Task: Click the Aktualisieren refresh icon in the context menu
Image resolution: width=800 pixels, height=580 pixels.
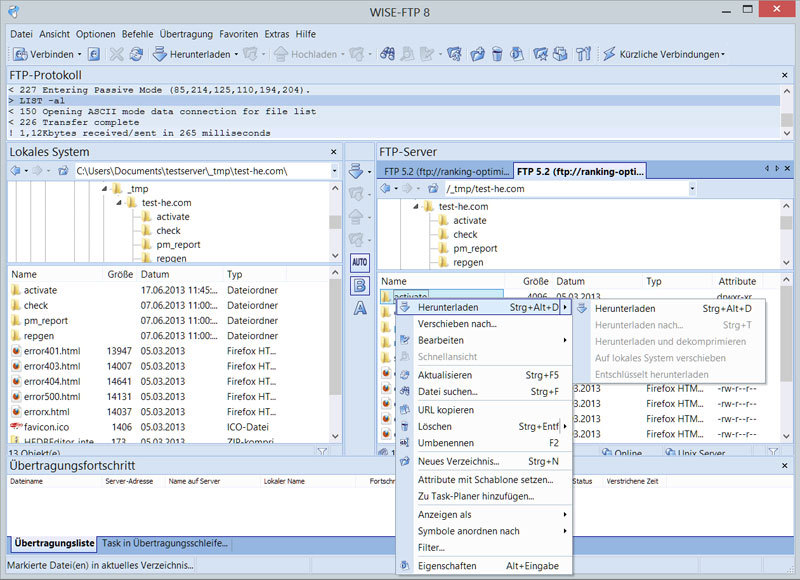Action: click(405, 375)
